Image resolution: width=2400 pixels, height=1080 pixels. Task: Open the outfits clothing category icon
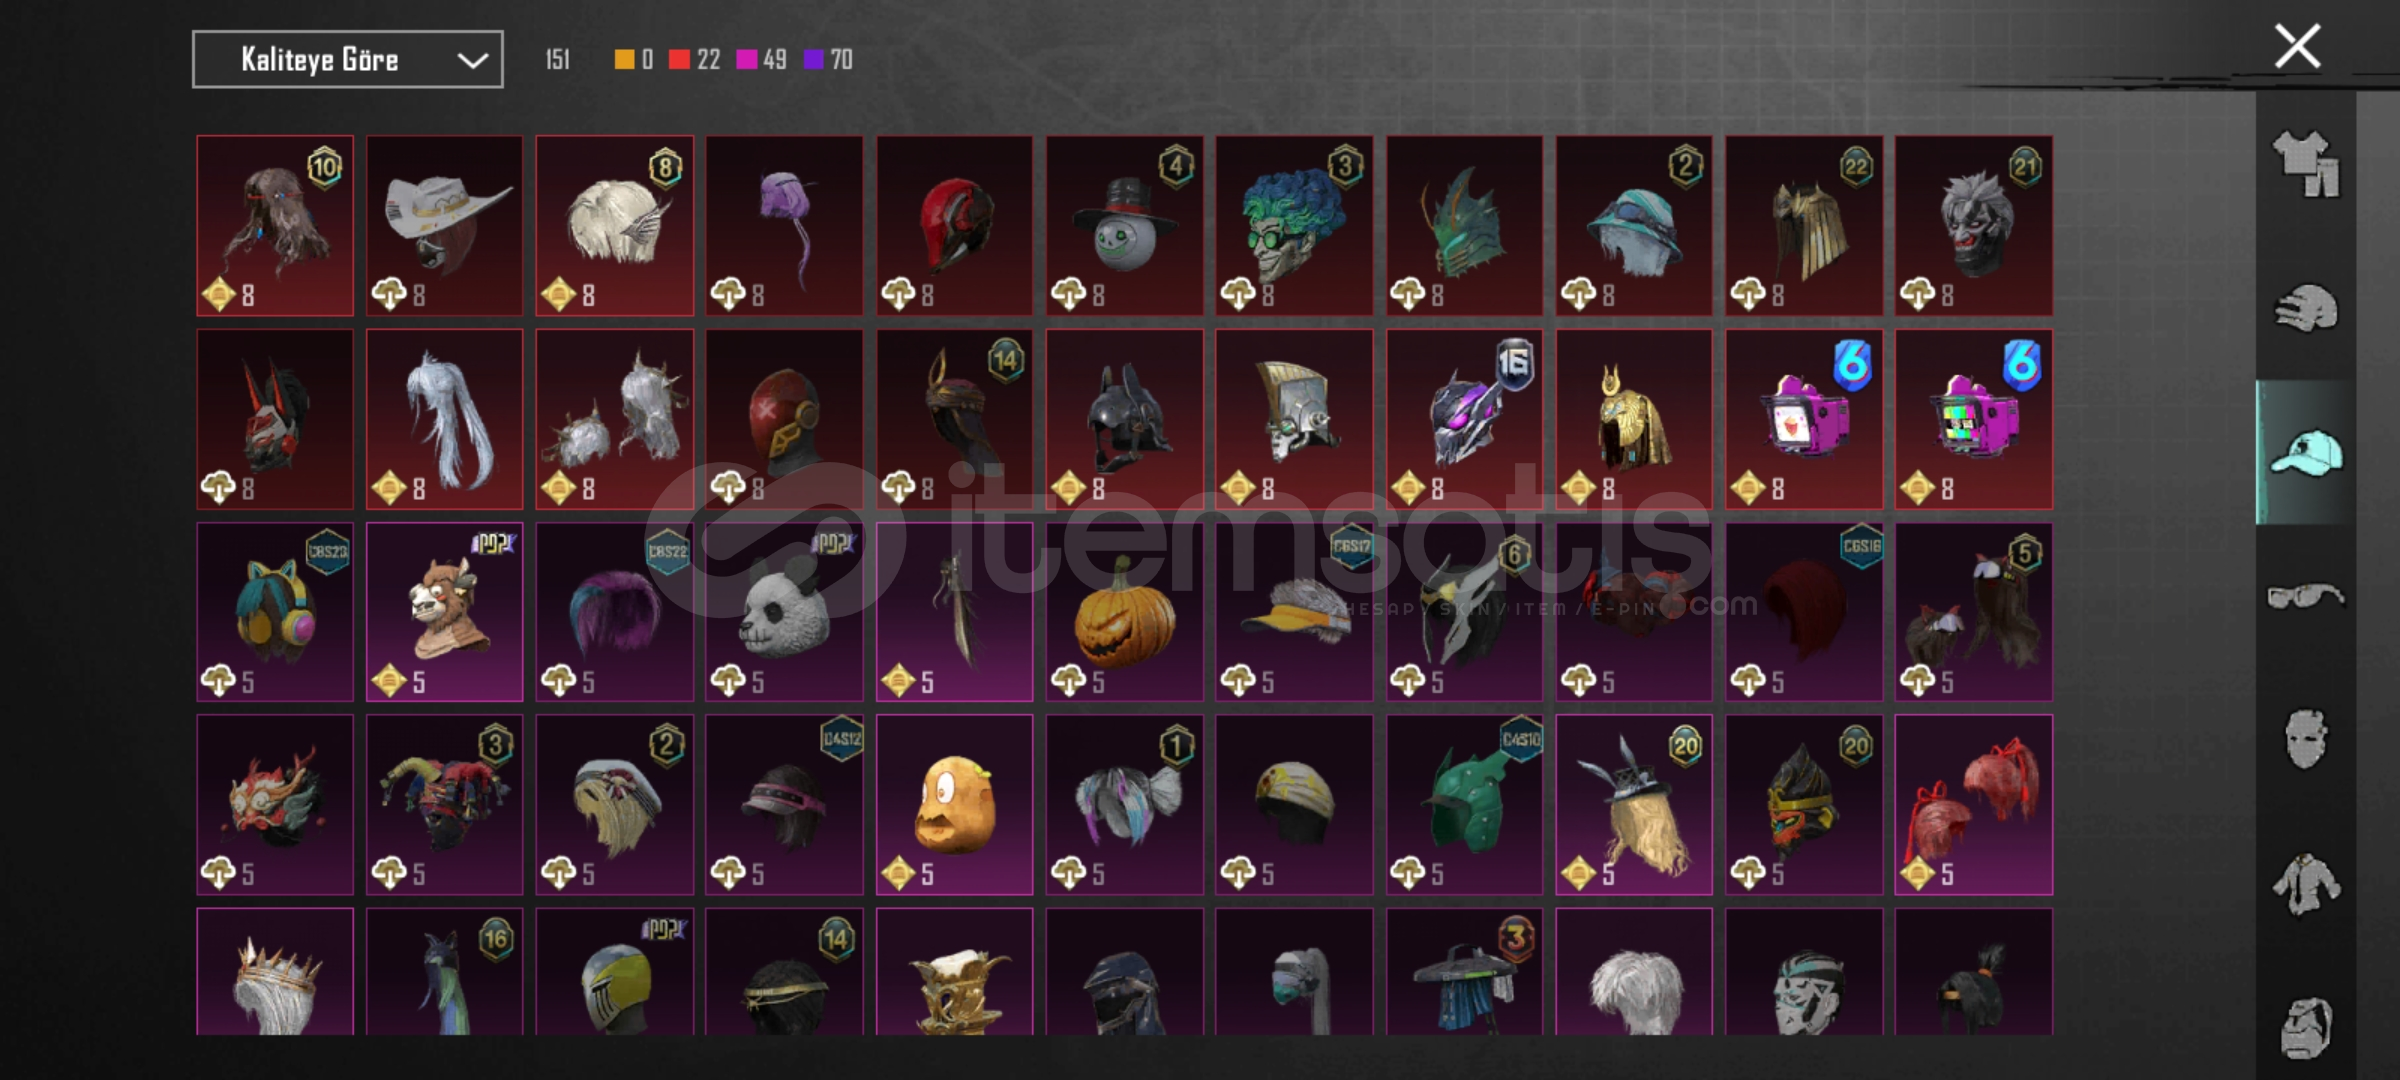(2305, 164)
